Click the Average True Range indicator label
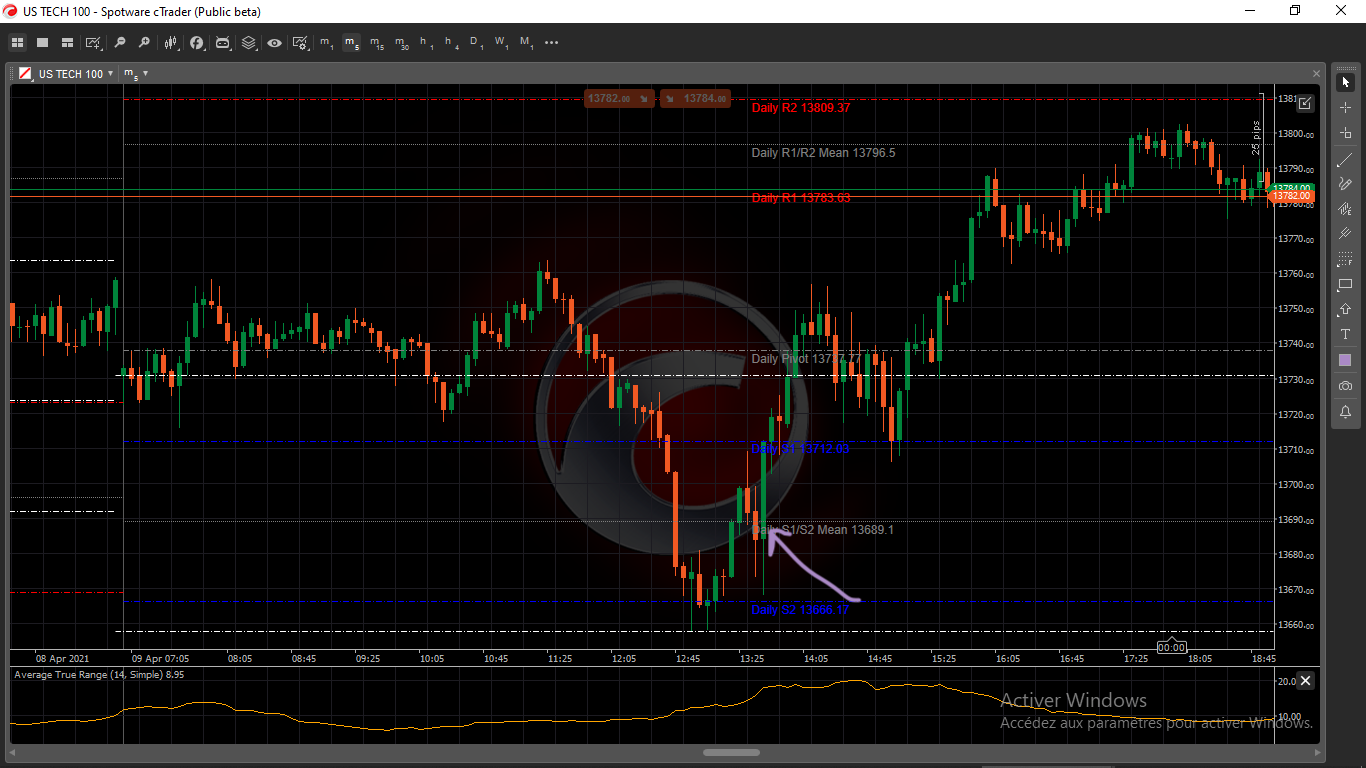 pos(99,675)
